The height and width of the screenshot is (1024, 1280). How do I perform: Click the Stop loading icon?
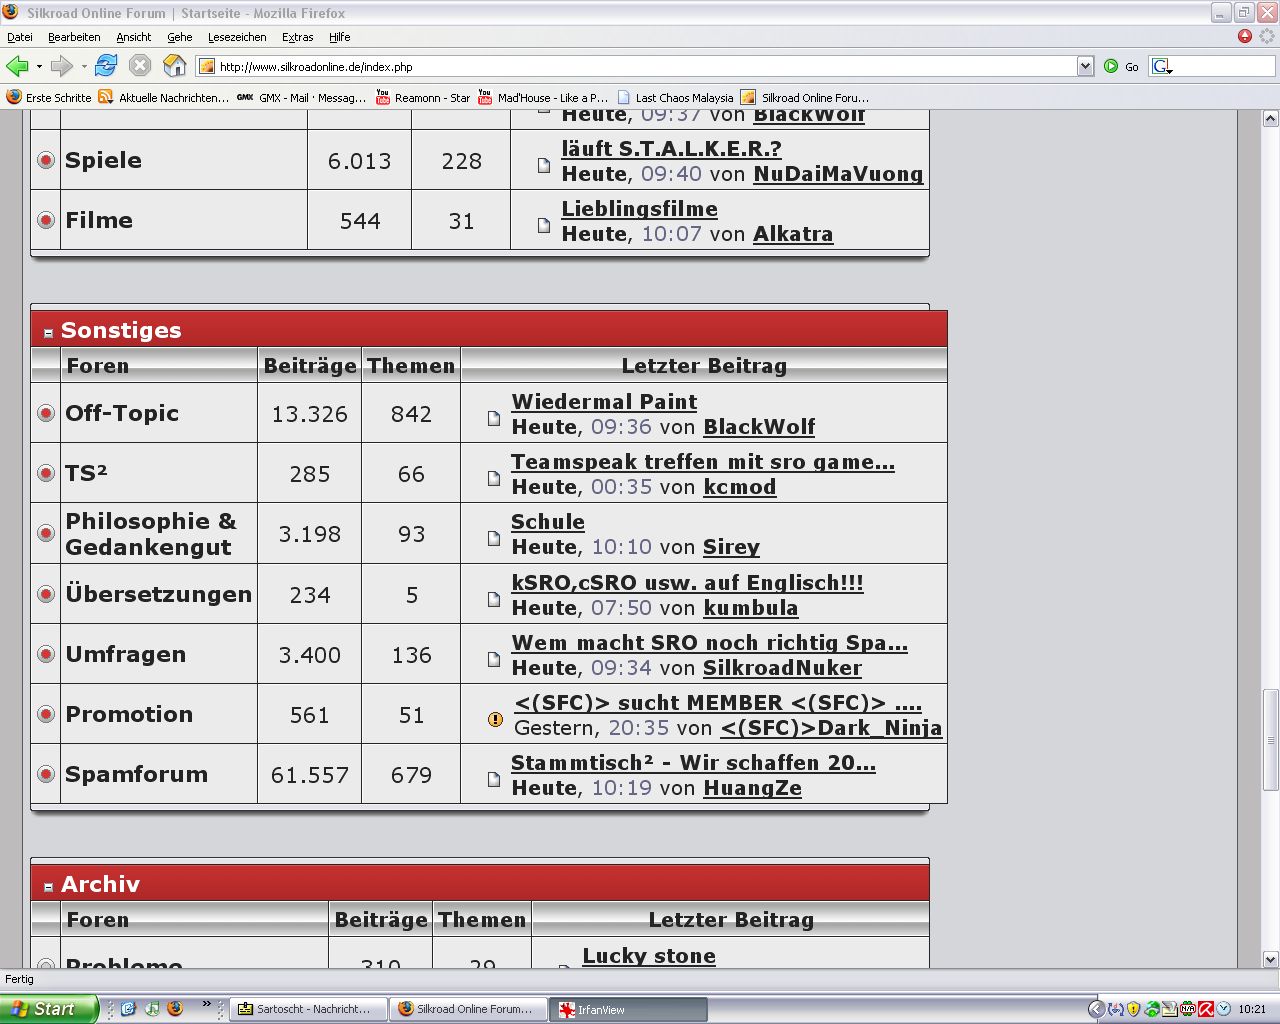[x=140, y=66]
